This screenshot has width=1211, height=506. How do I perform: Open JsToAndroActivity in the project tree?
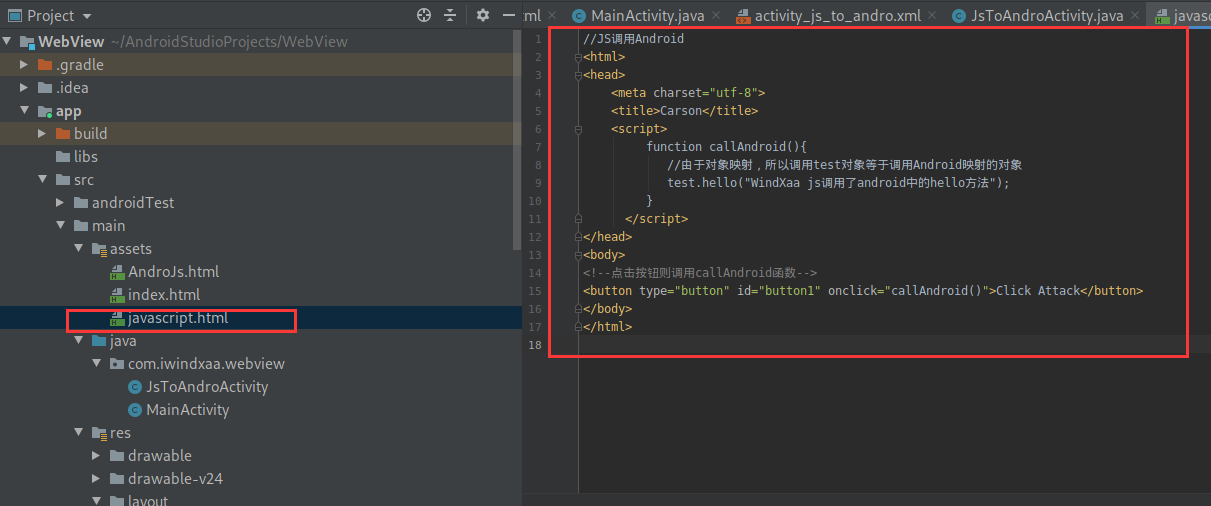[207, 387]
